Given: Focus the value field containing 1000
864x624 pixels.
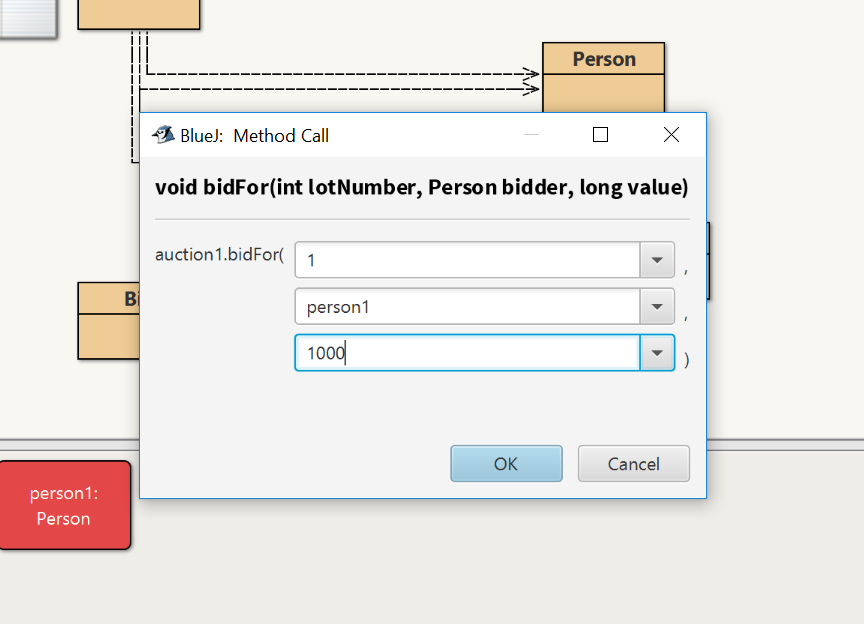Looking at the screenshot, I should 467,353.
